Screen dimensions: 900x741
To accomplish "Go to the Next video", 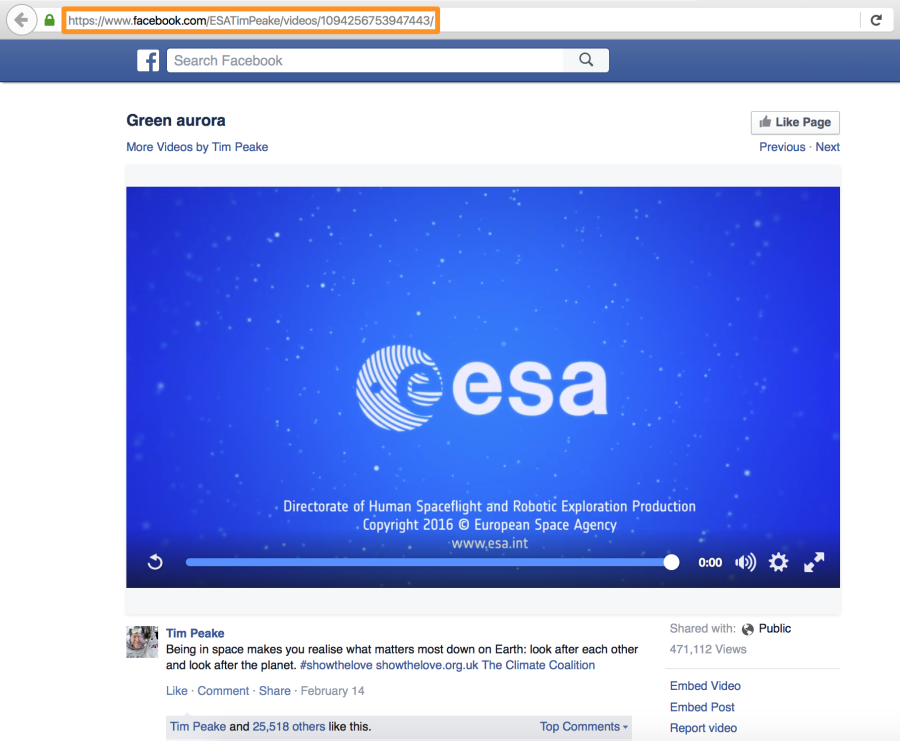I will tap(827, 147).
